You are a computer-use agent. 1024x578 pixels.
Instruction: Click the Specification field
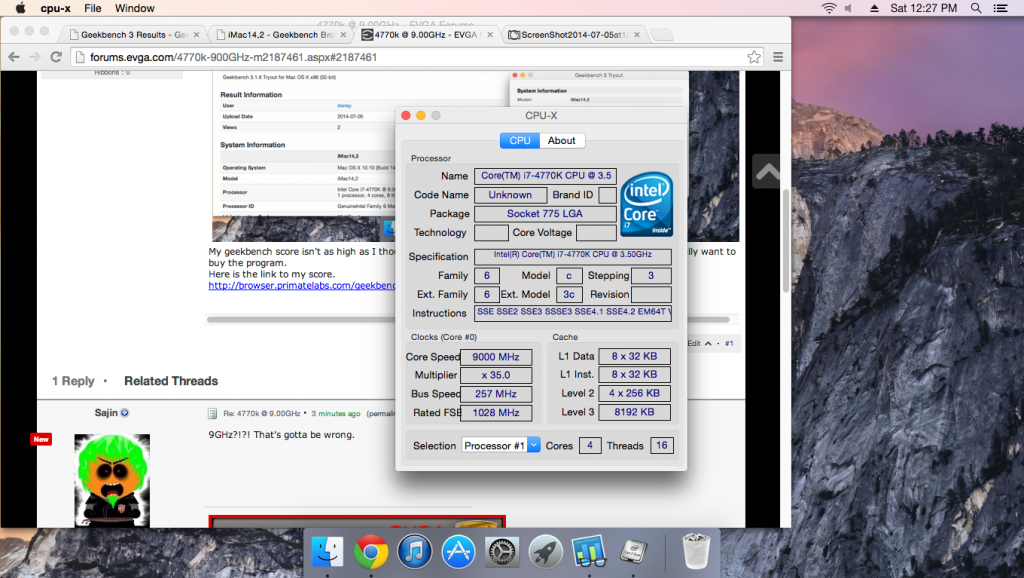pos(573,256)
